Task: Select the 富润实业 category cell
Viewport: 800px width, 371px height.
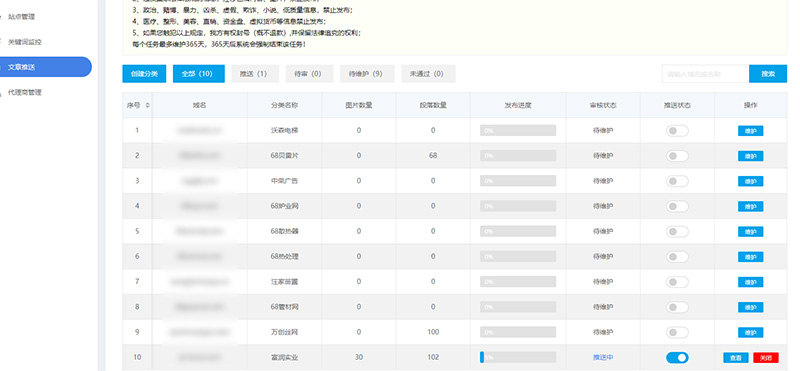Action: (x=284, y=358)
